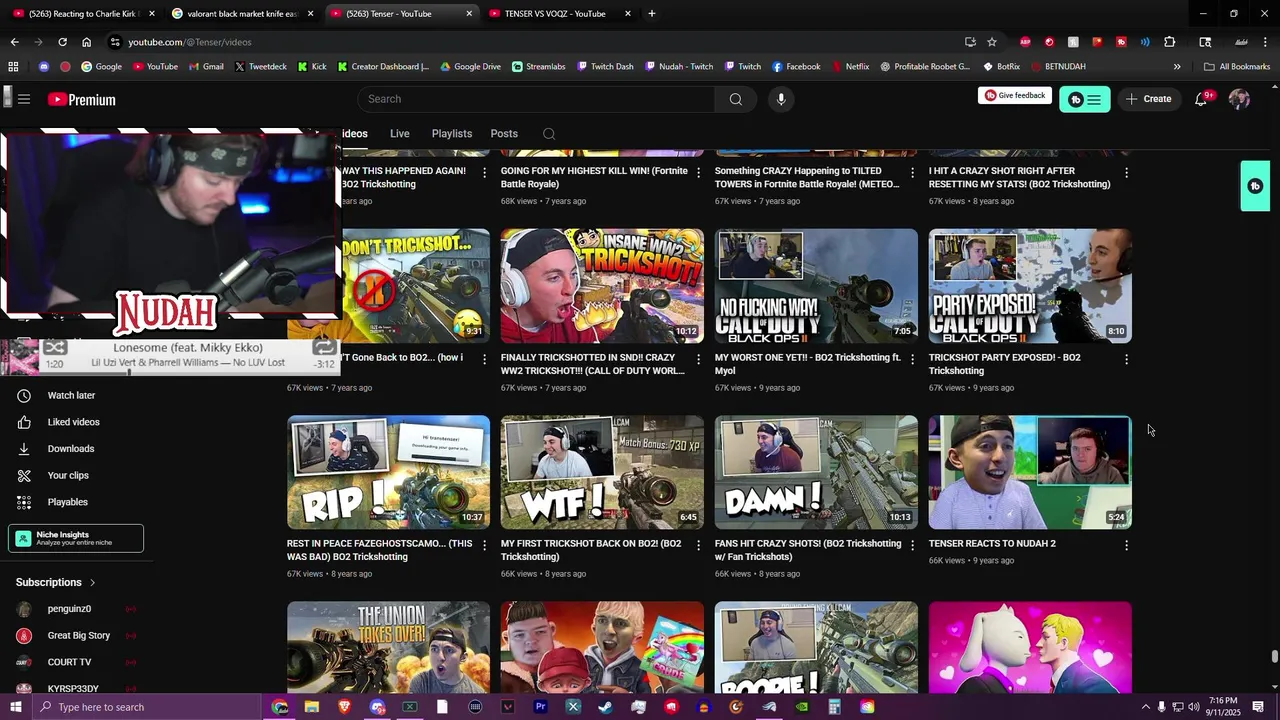Open new browser tab plus button

[x=652, y=14]
